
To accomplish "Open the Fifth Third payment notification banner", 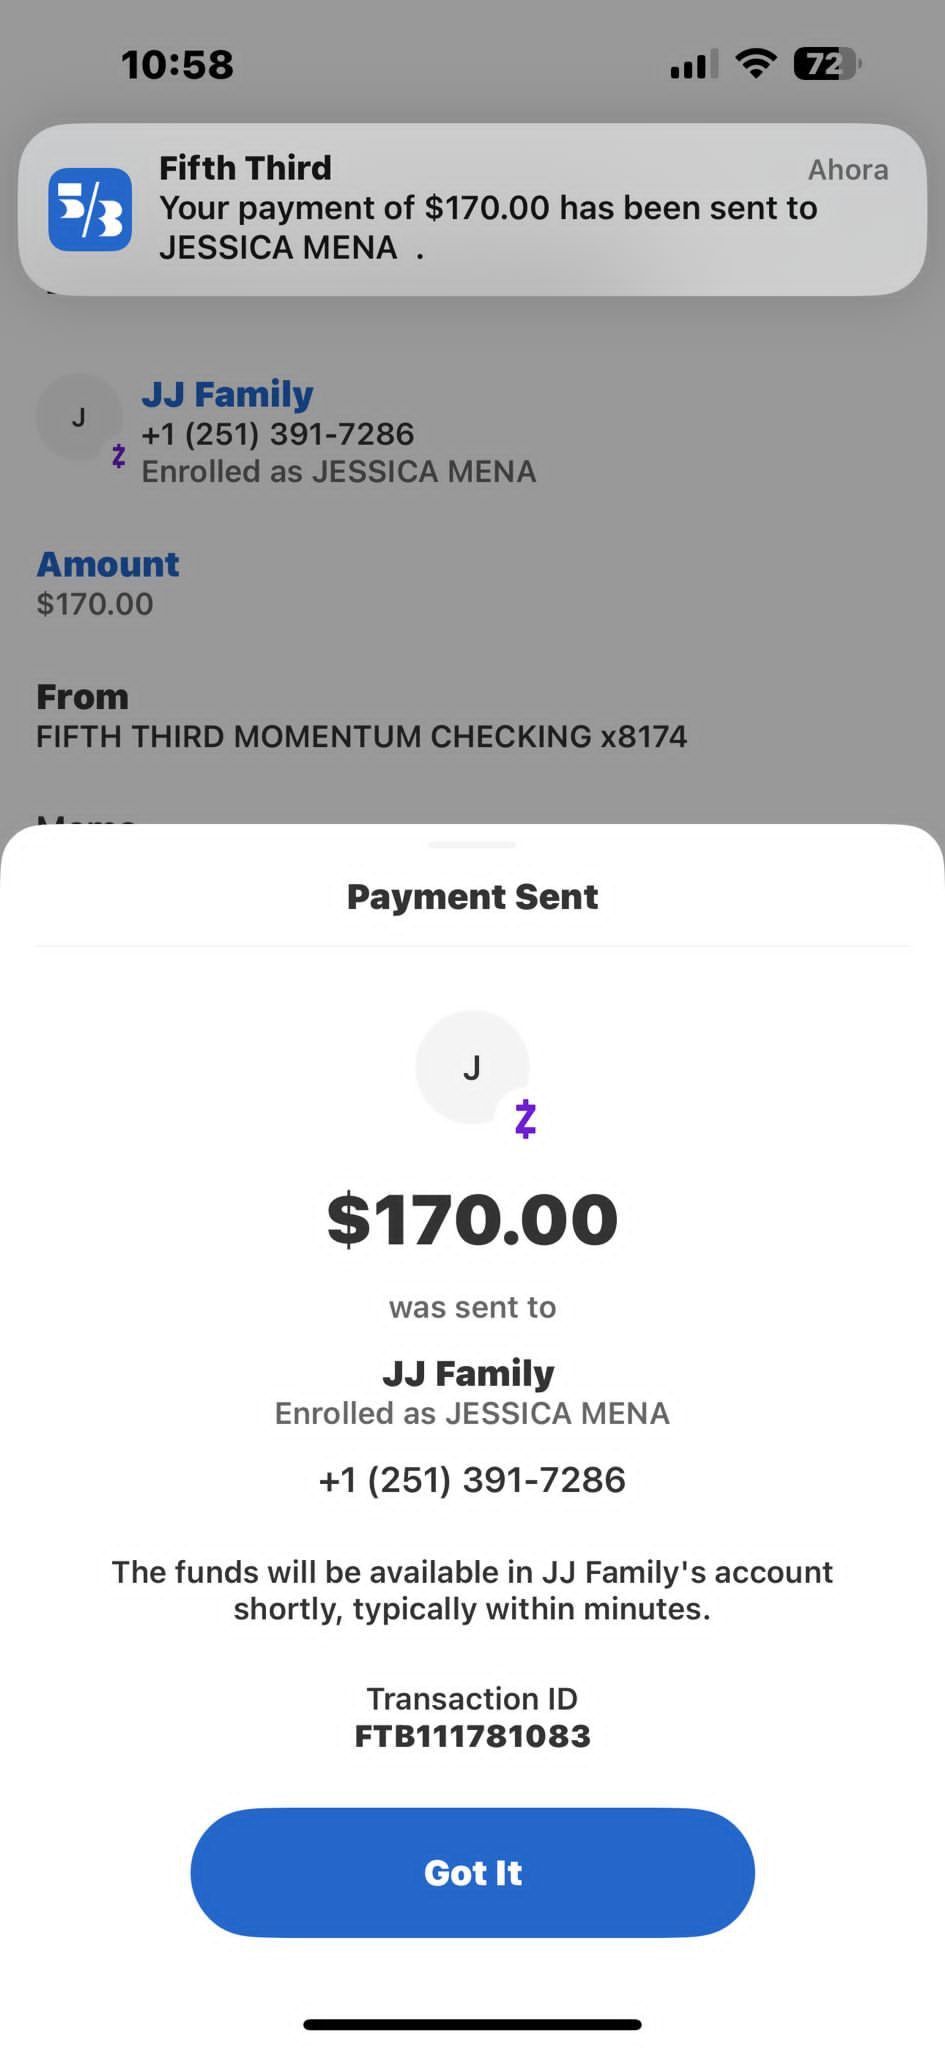I will tap(490, 209).
